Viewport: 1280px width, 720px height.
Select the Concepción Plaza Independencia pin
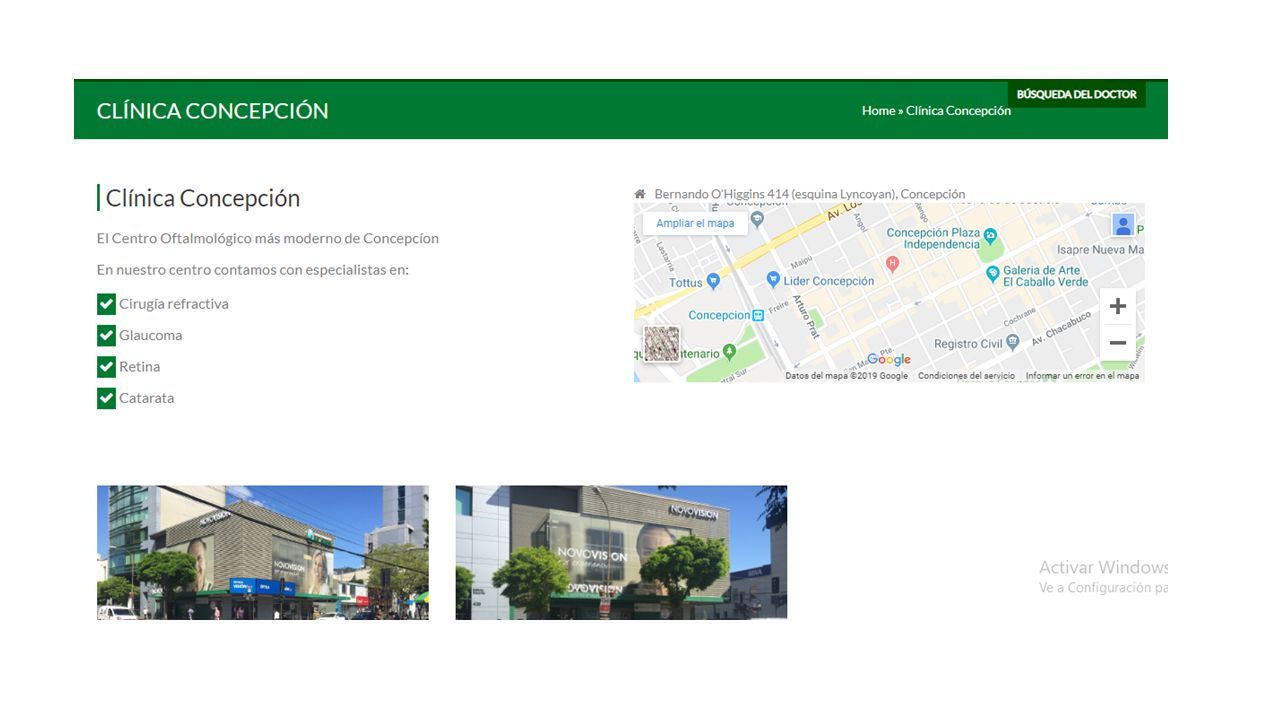[x=990, y=236]
